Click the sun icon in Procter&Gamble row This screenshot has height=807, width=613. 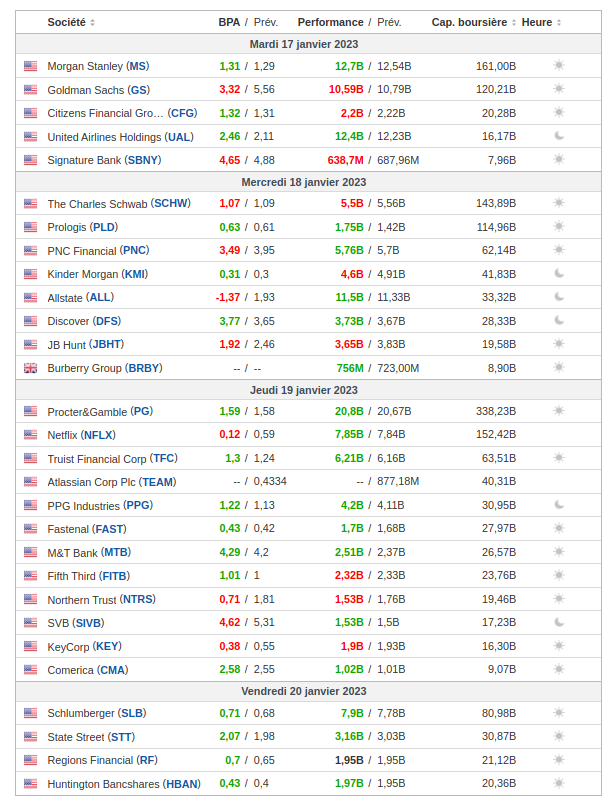pos(559,411)
